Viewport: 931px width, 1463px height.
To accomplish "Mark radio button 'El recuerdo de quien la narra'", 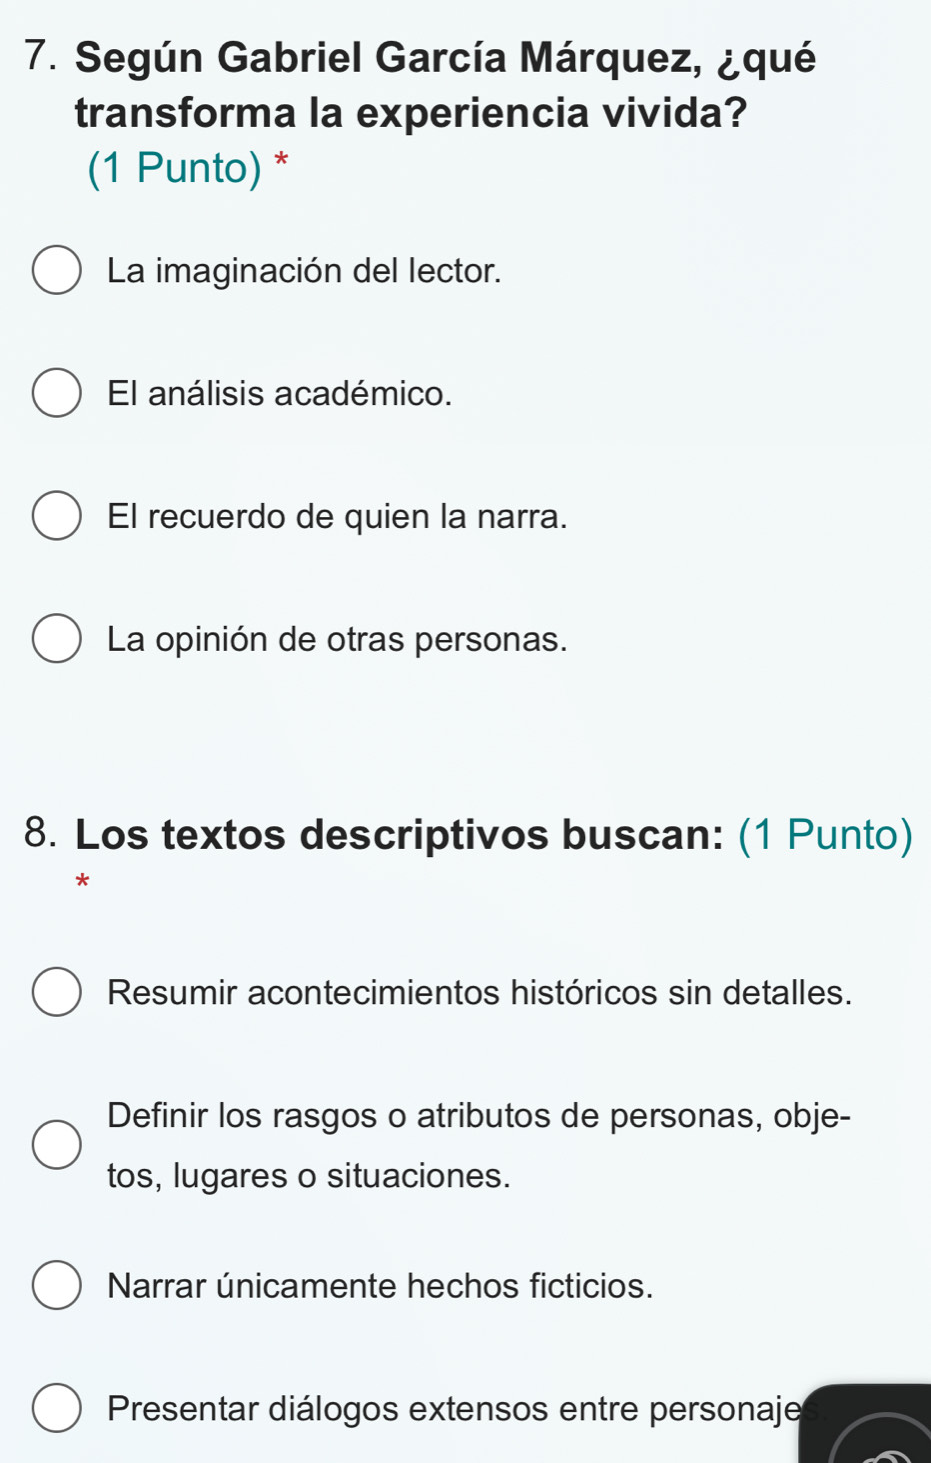I will pyautogui.click(x=57, y=517).
